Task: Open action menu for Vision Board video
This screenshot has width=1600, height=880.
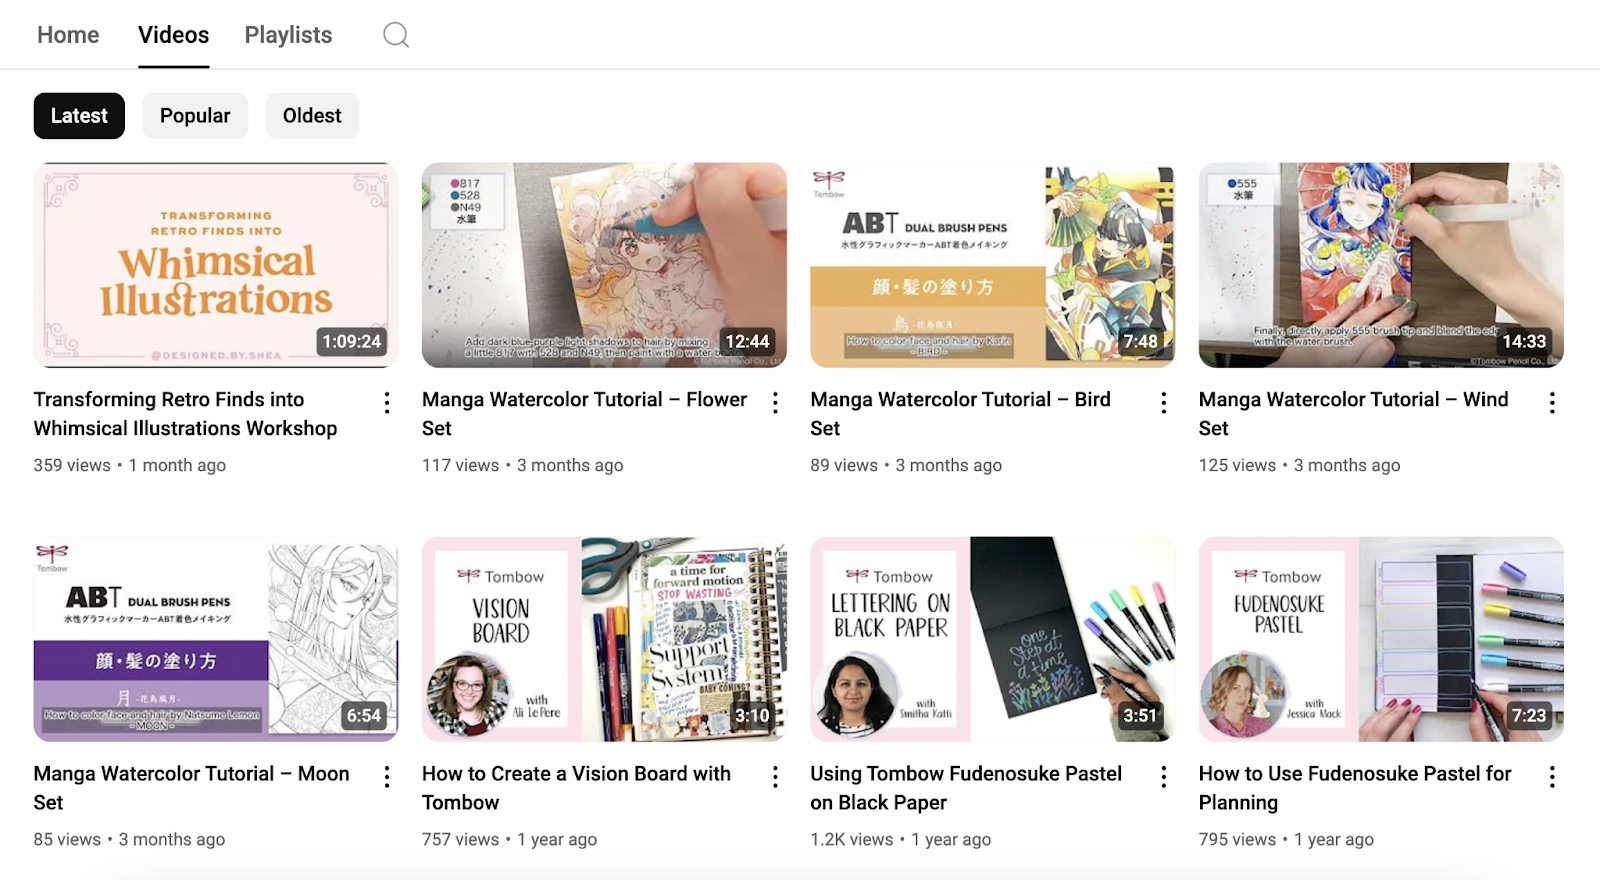Action: coord(775,777)
